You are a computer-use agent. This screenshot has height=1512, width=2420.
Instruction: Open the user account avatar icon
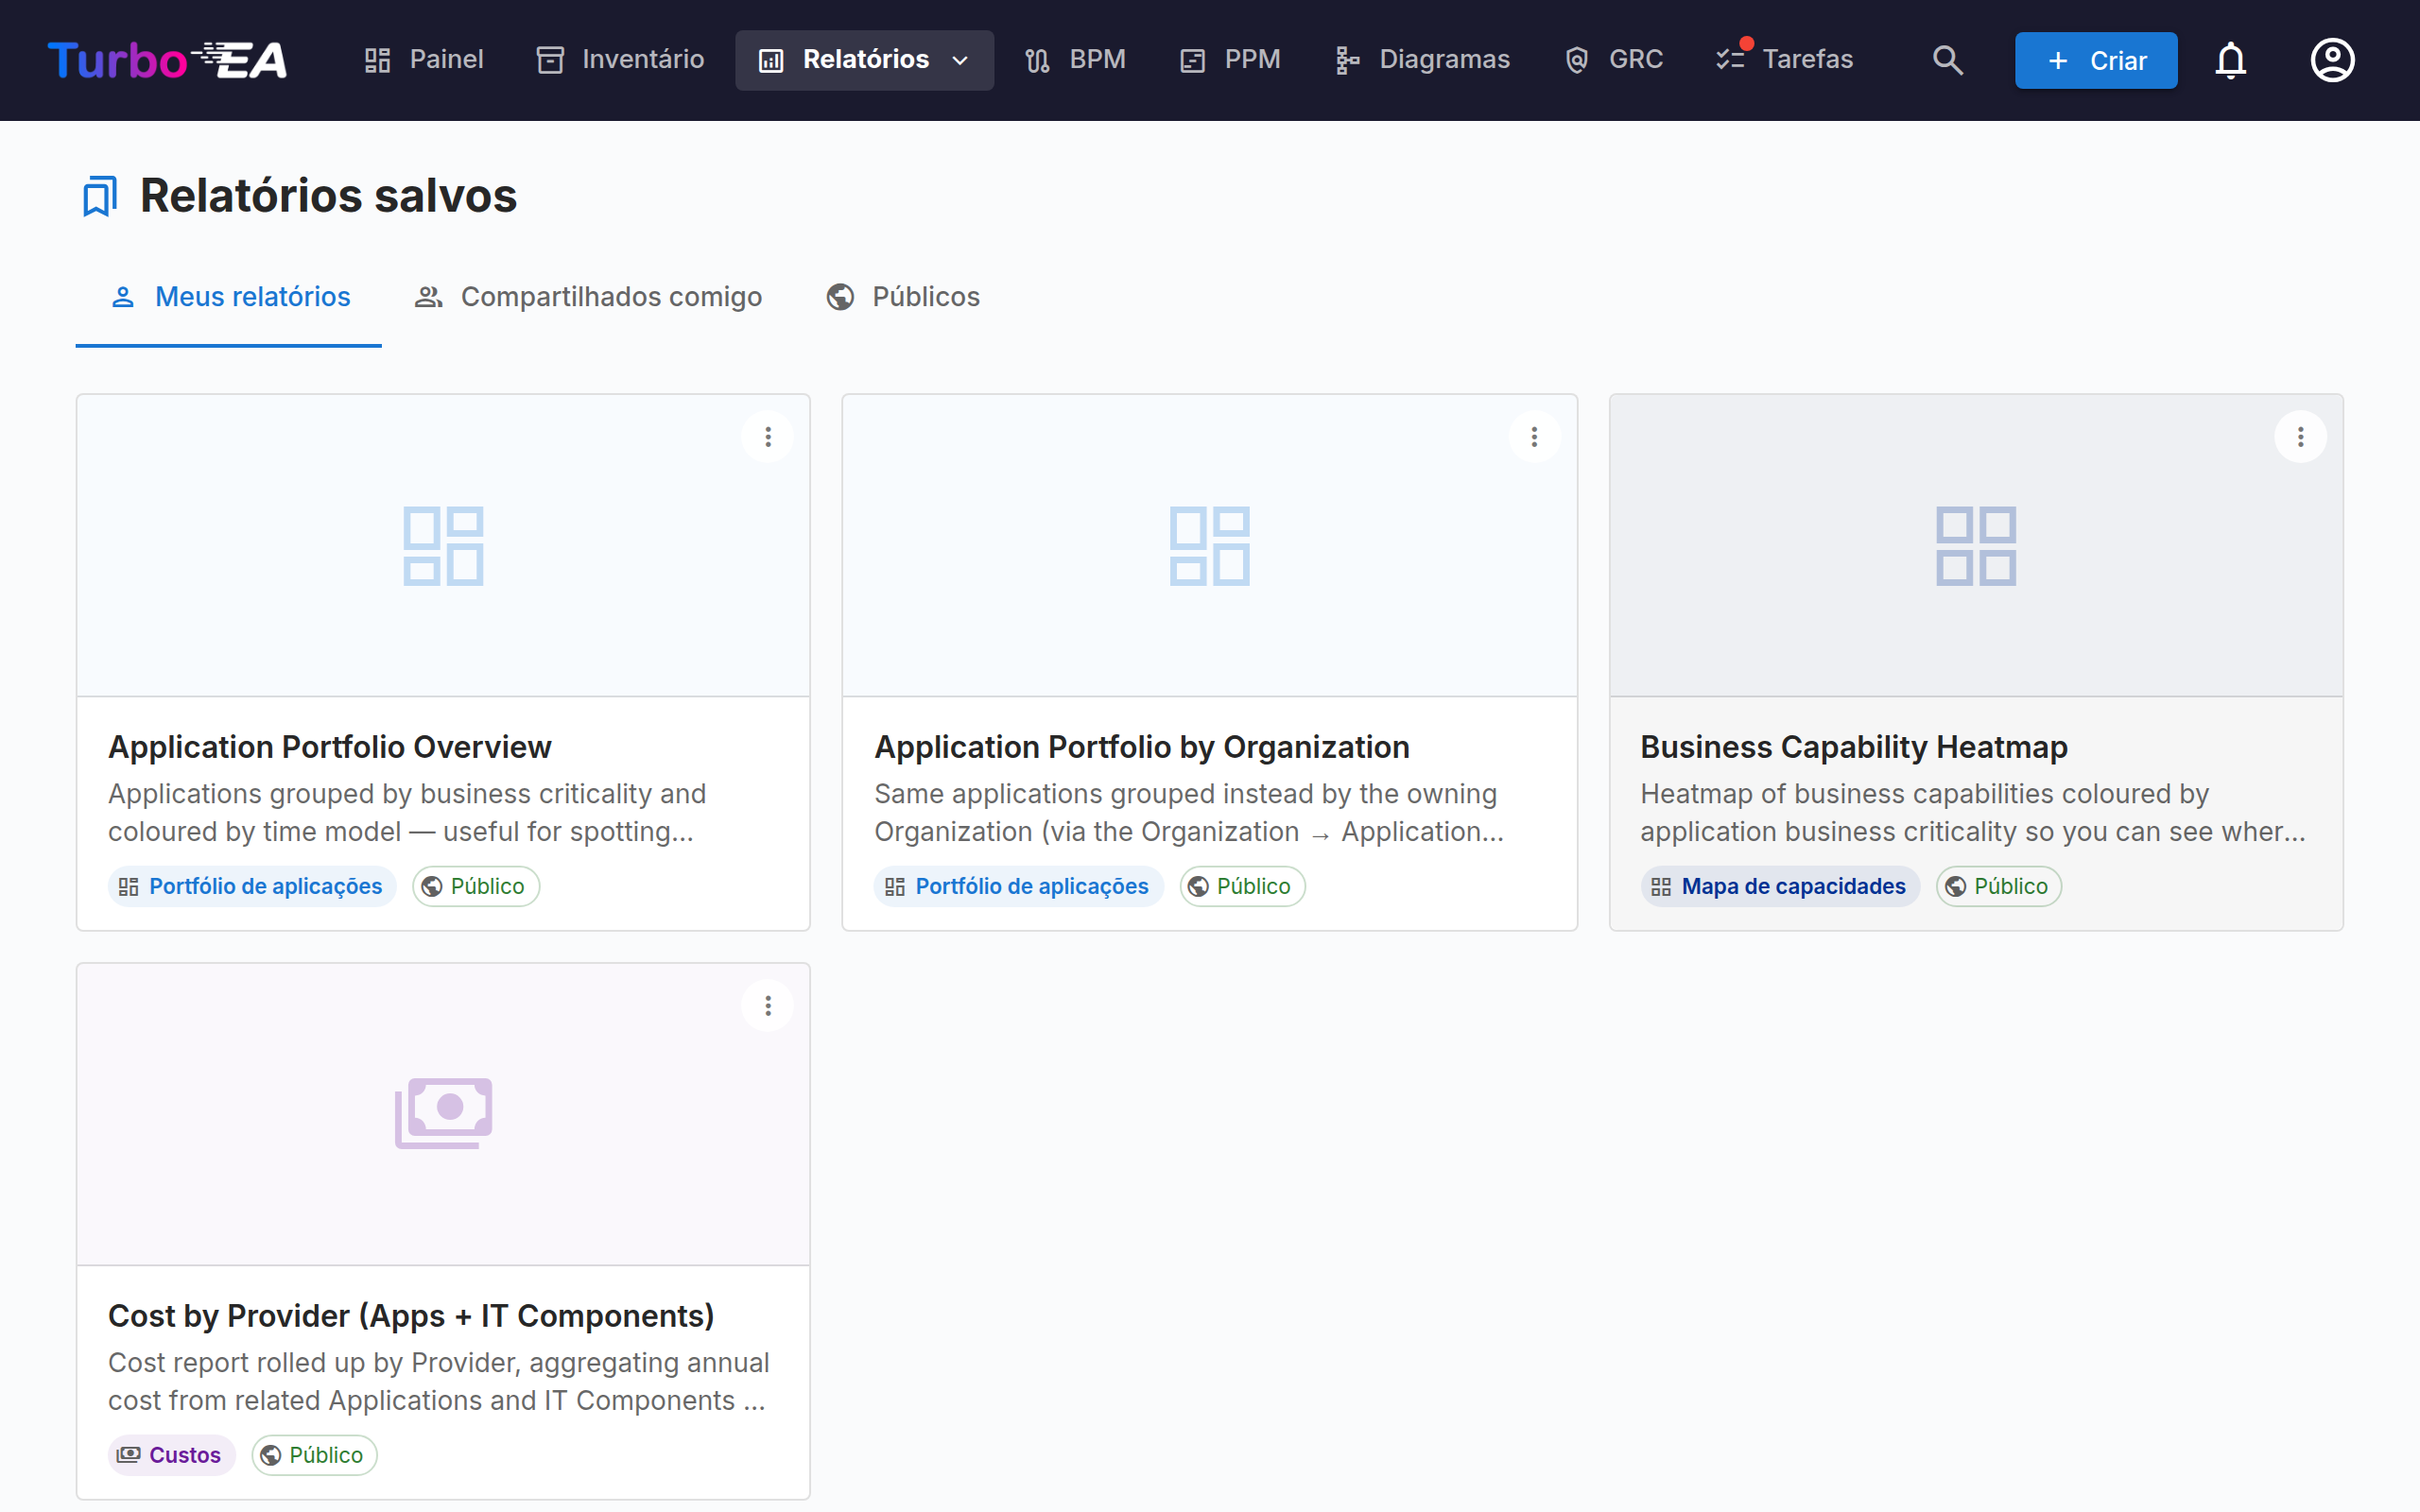pos(2332,60)
